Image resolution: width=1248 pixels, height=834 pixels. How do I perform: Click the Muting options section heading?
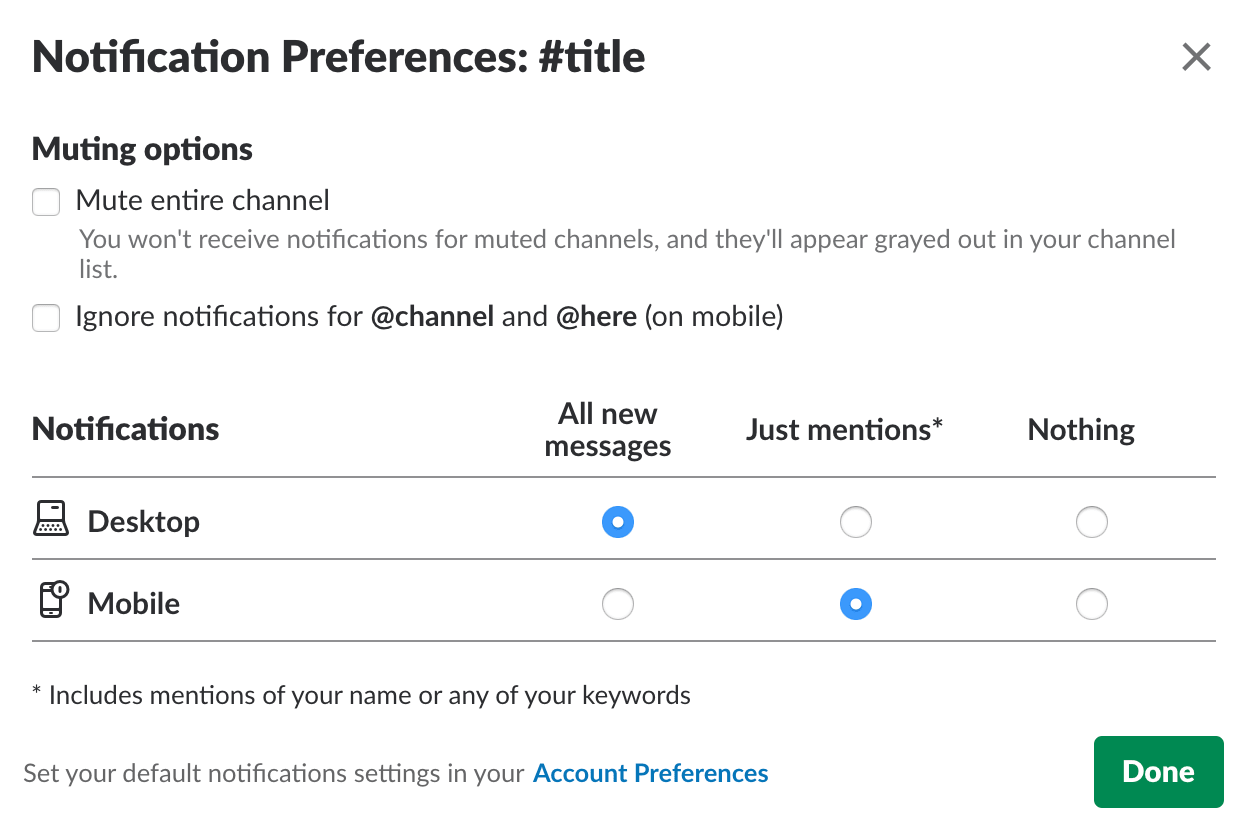[x=142, y=149]
